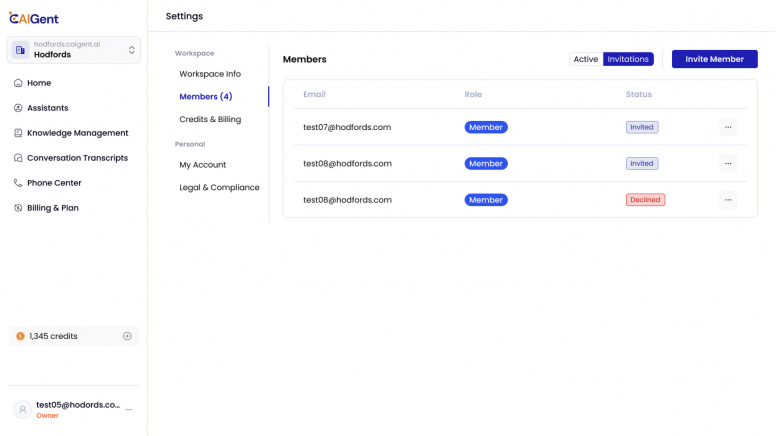Select the Invitations toggle option
The image size is (776, 436).
(628, 59)
